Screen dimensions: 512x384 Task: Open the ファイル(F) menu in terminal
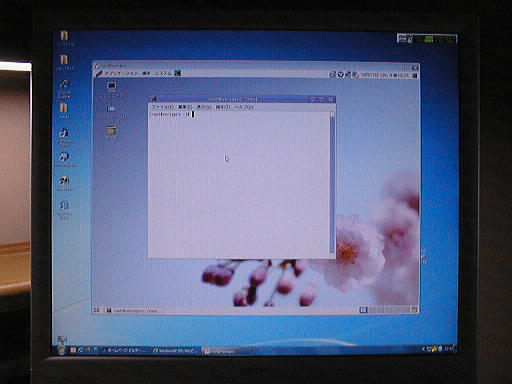(x=163, y=107)
